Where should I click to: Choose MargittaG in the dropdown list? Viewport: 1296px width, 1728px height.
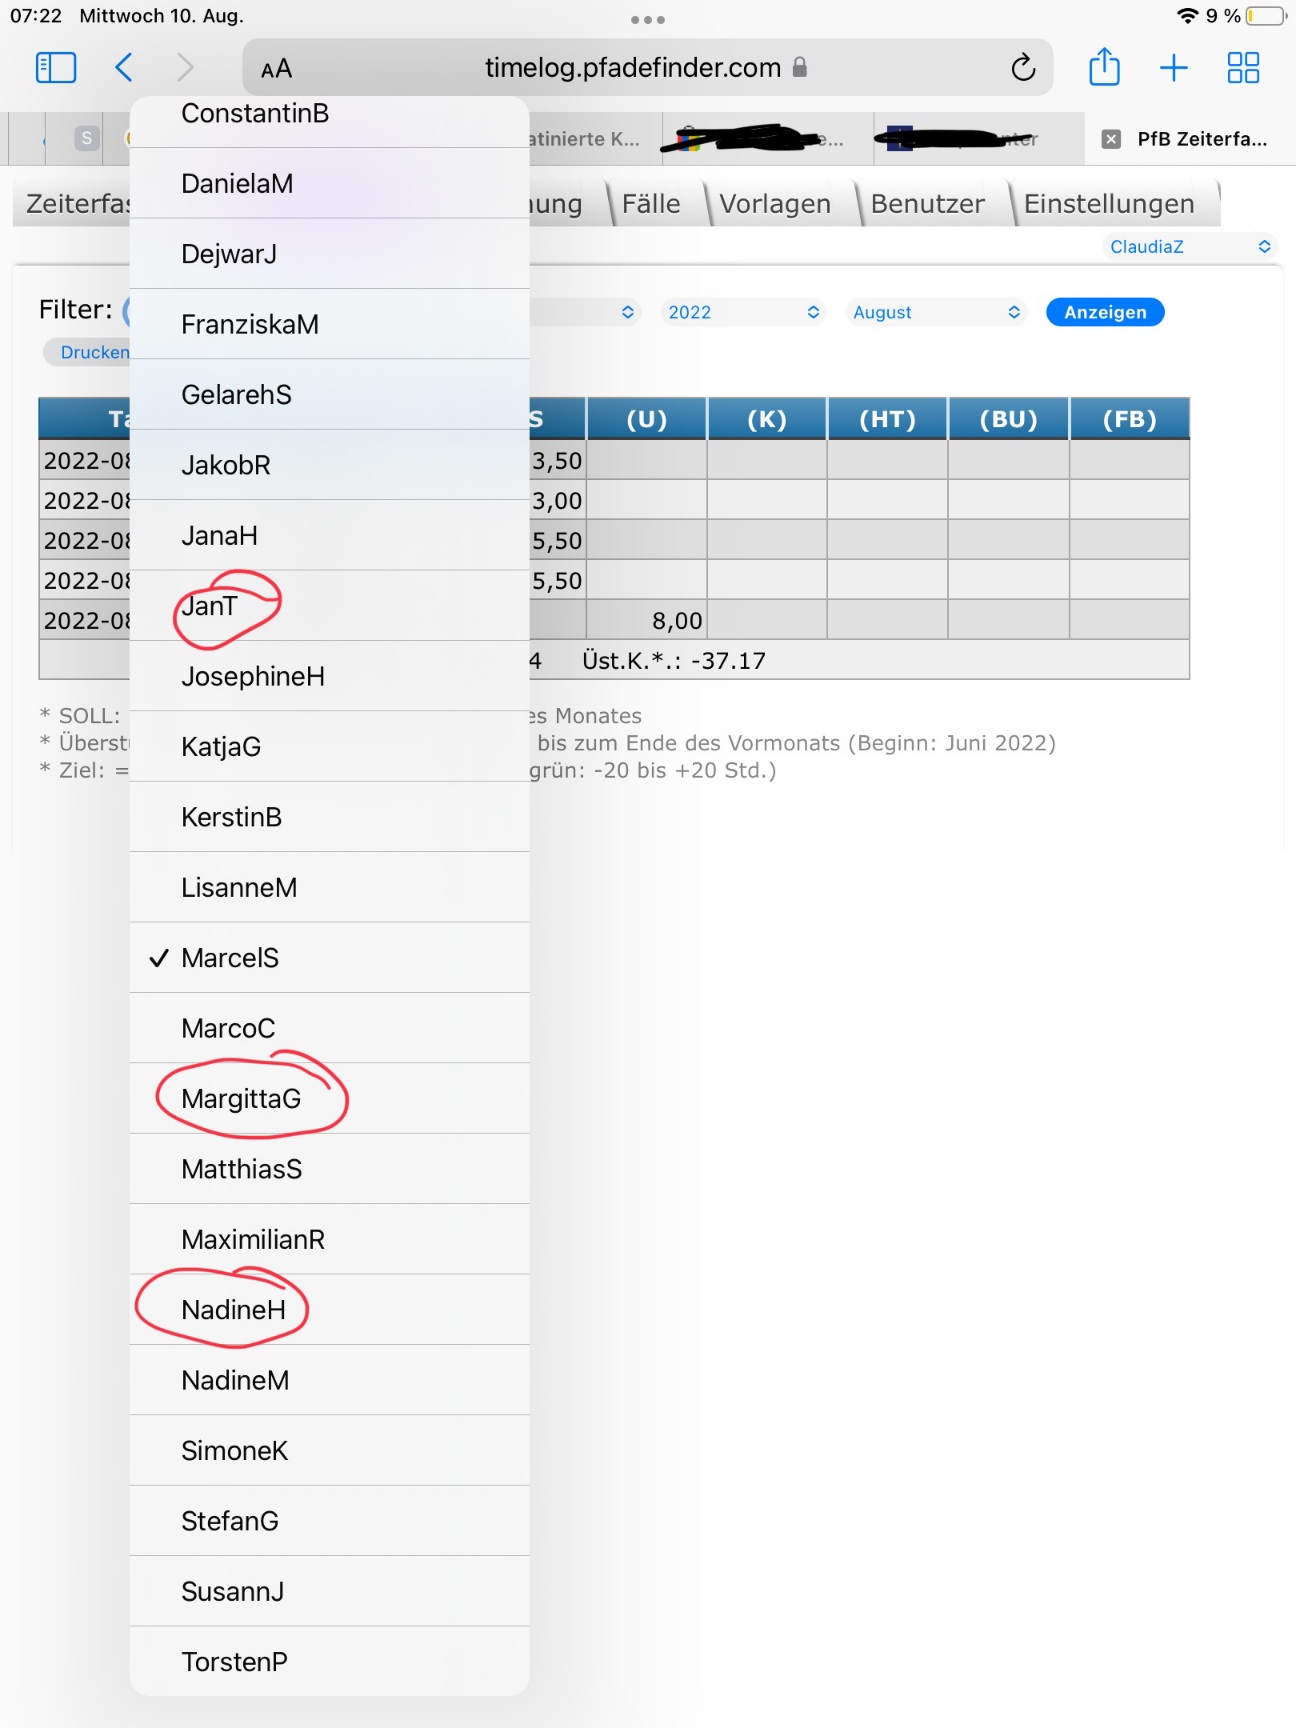pos(241,1099)
